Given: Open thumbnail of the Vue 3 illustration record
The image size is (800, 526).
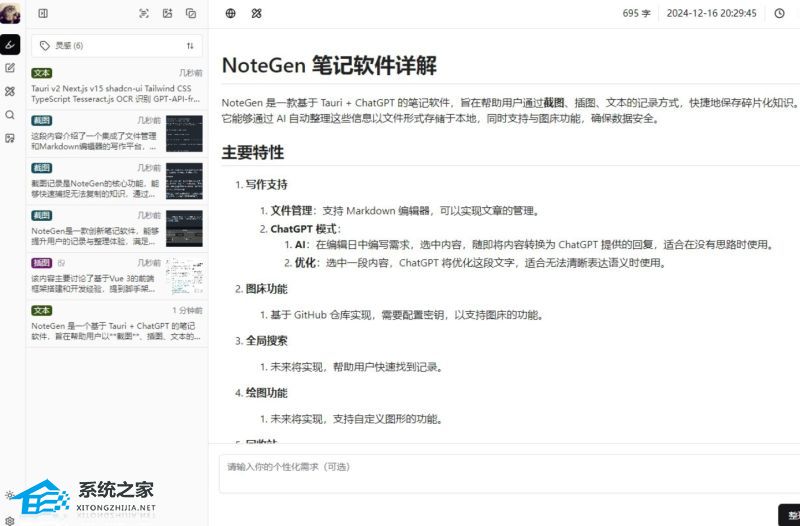Looking at the screenshot, I should (184, 276).
